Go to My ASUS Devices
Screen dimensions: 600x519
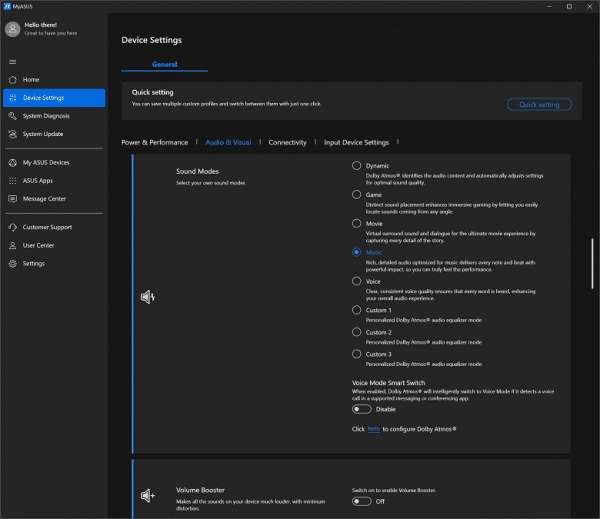46,162
